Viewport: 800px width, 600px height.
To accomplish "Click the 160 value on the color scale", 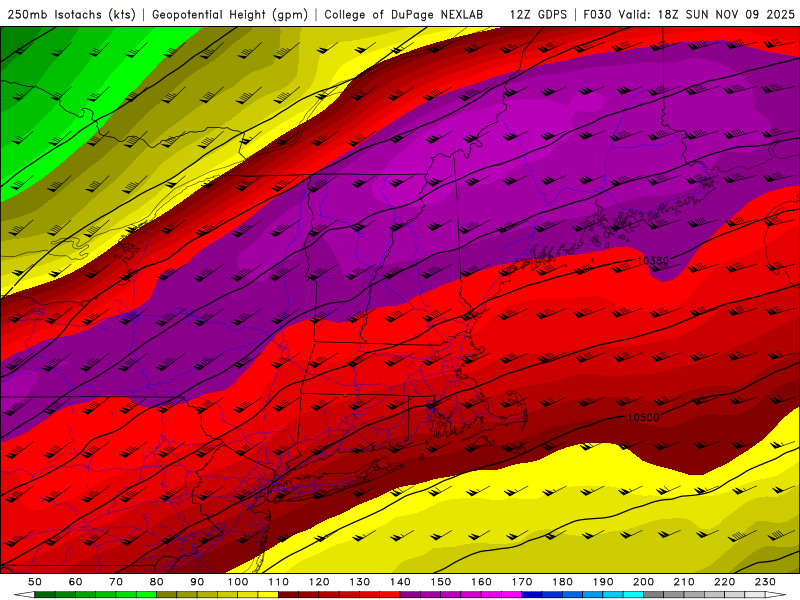I will [481, 582].
